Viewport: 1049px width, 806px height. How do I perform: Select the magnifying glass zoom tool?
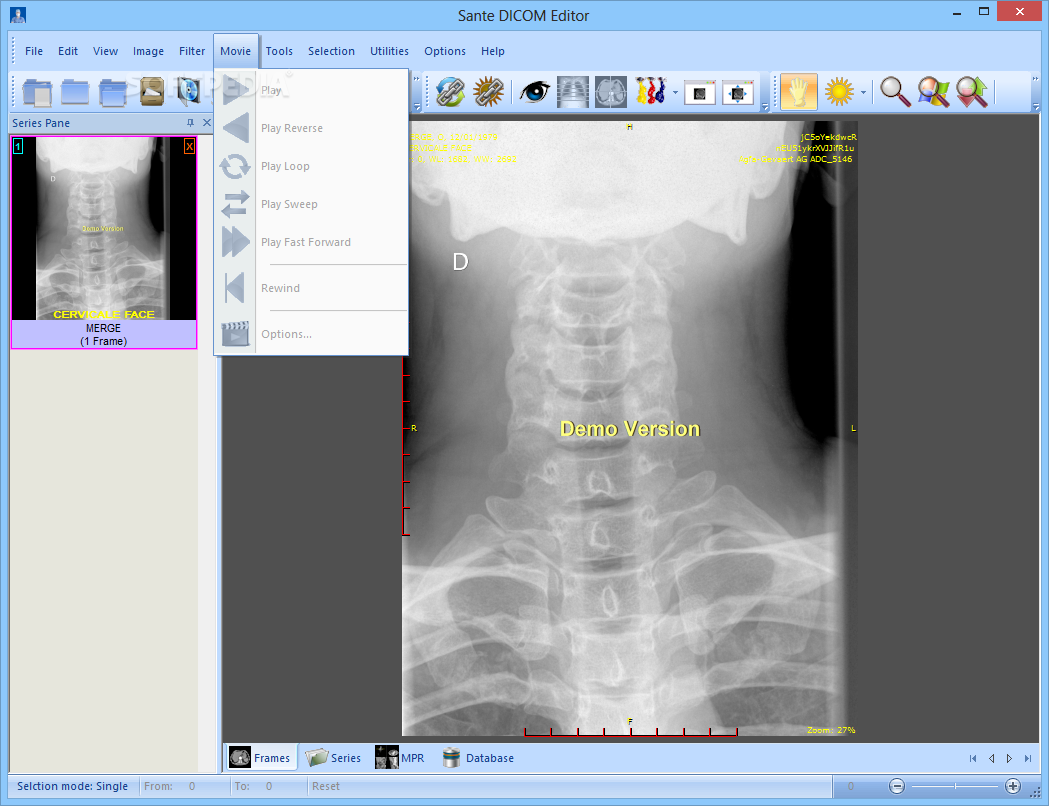895,92
